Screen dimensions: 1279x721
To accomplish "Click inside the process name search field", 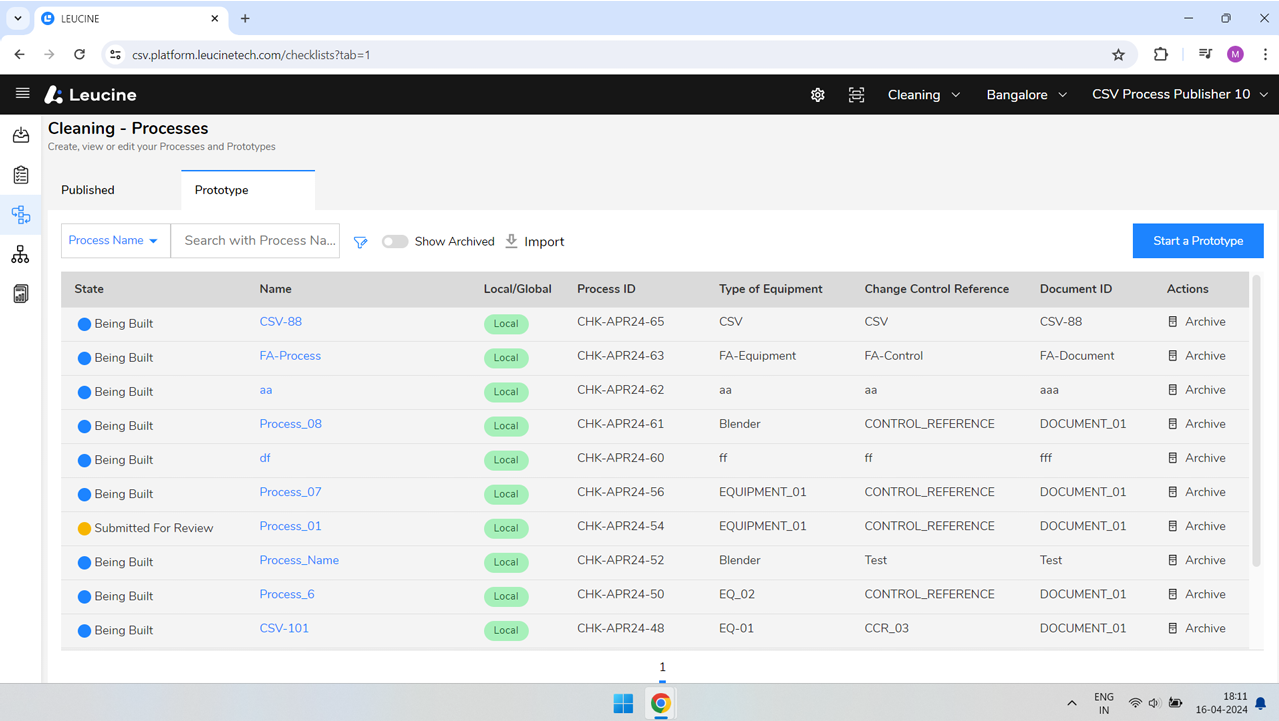I will pos(255,240).
